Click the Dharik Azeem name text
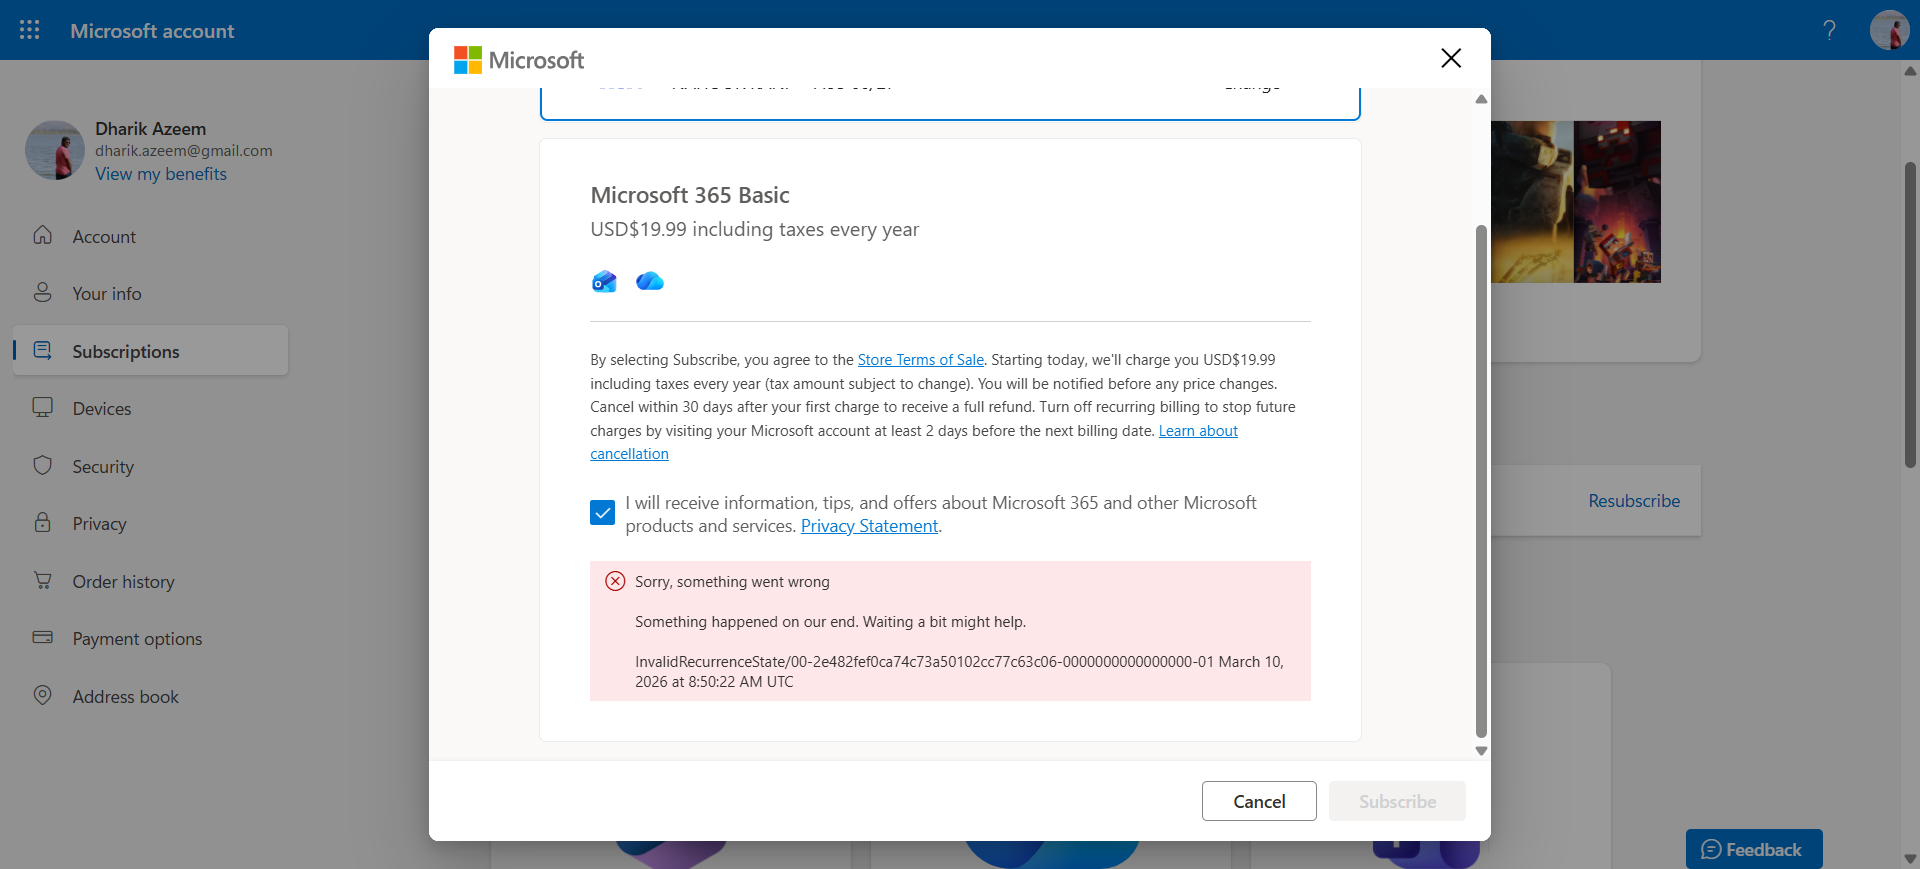 151,129
